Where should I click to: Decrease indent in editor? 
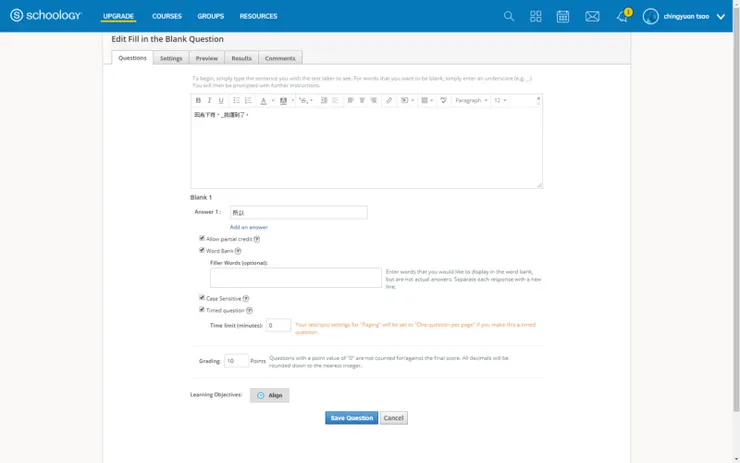click(336, 100)
